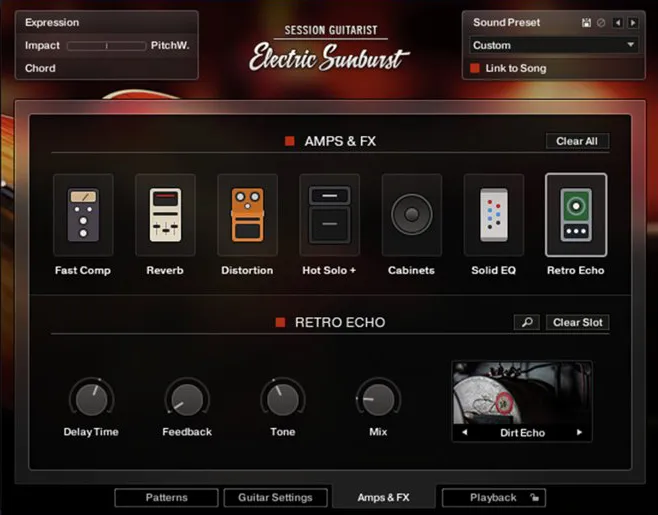Image resolution: width=658 pixels, height=515 pixels.
Task: Click the Chord label in Expression panel
Action: 40,68
